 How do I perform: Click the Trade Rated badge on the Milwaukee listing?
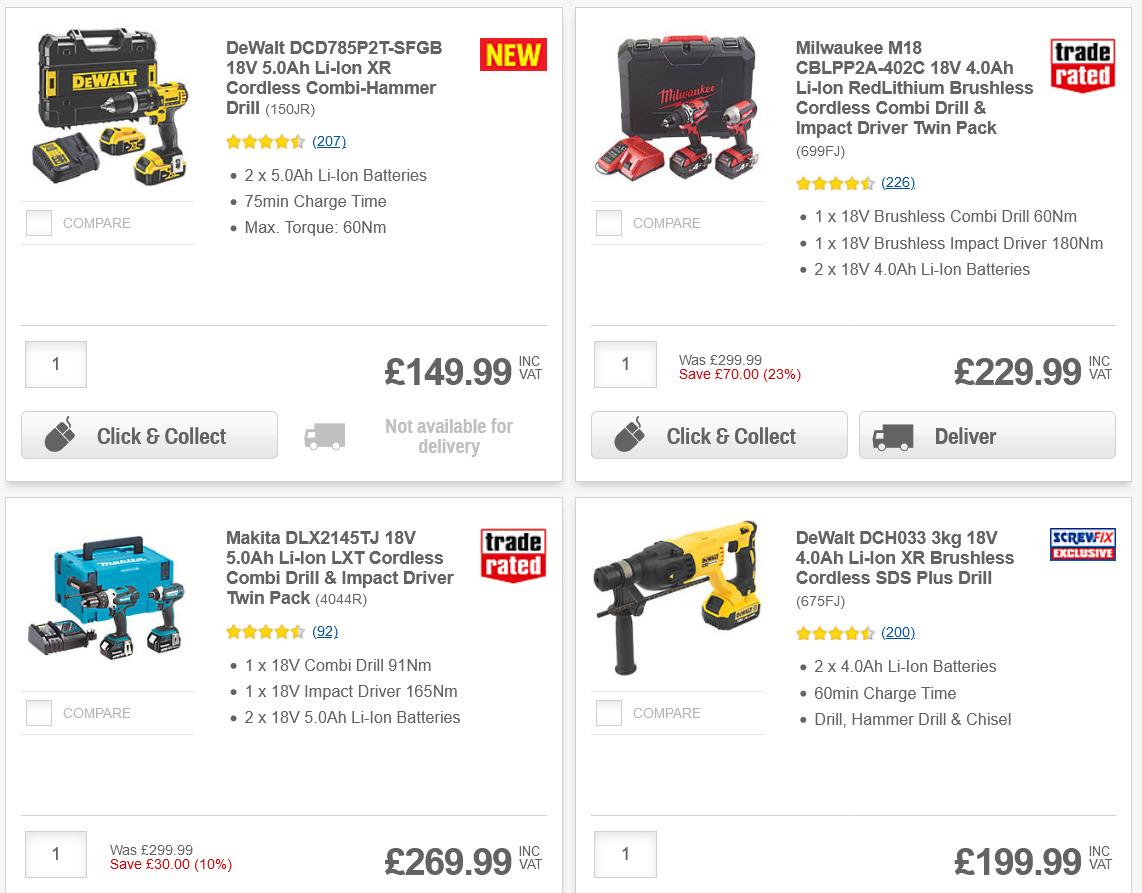(x=1082, y=63)
